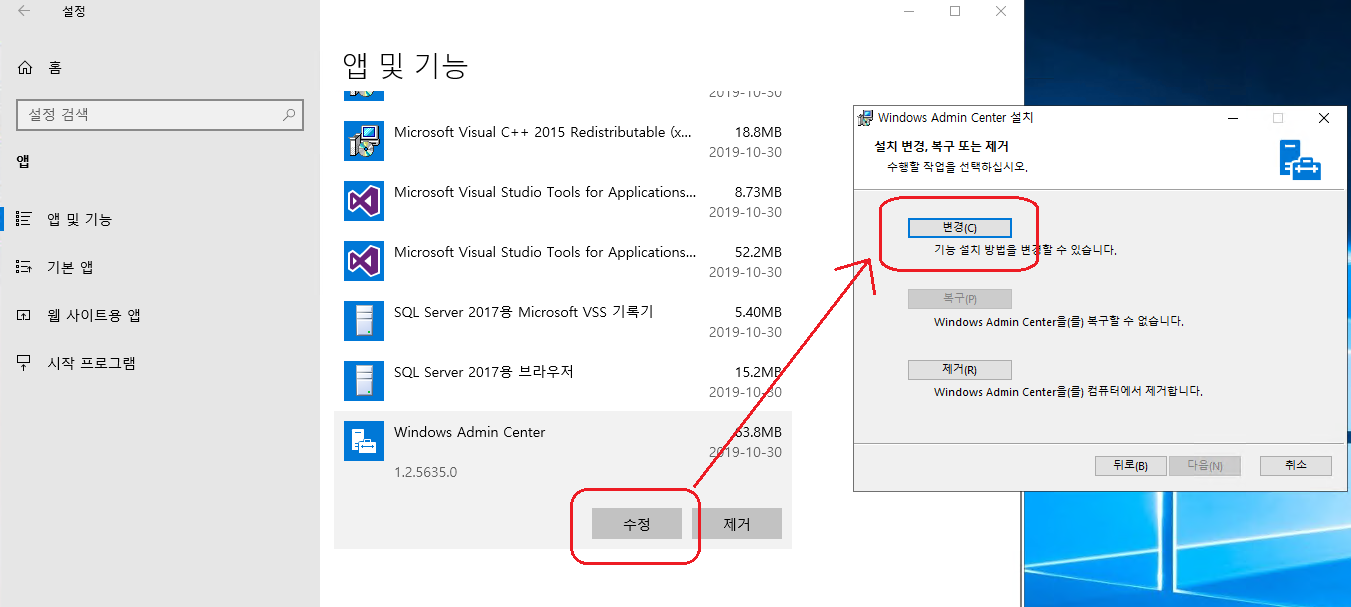
Task: Minimize the Settings window
Action: coord(909,11)
